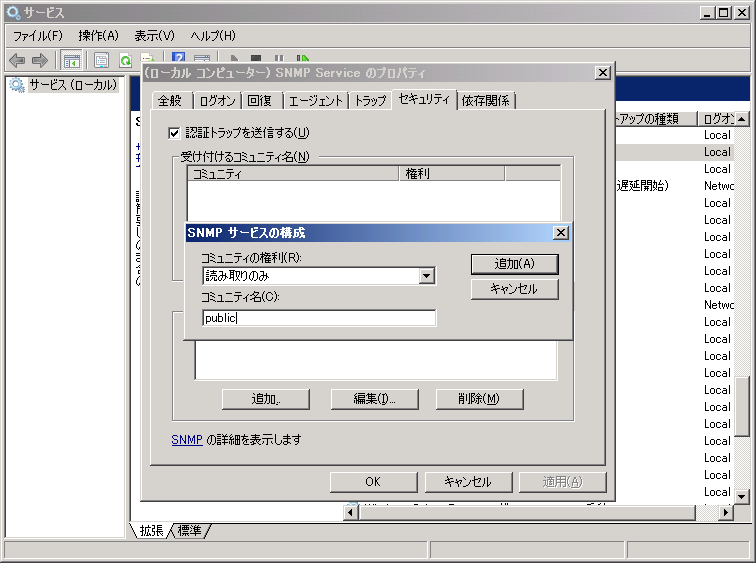Image resolution: width=756 pixels, height=563 pixels.
Task: Click キャンセル at properties dialog bottom
Action: pyautogui.click(x=468, y=482)
